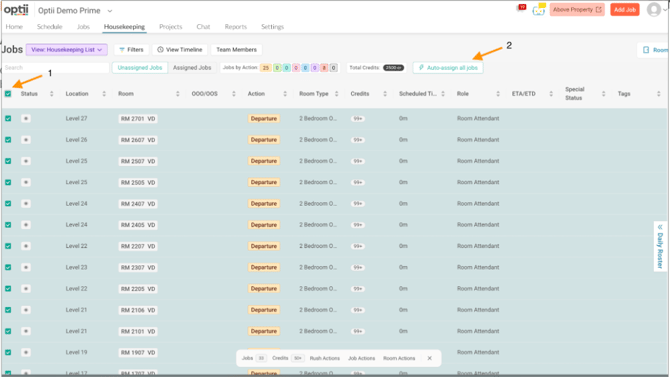Open the Filters button
Viewport: 670px width, 377px height.
[x=132, y=50]
